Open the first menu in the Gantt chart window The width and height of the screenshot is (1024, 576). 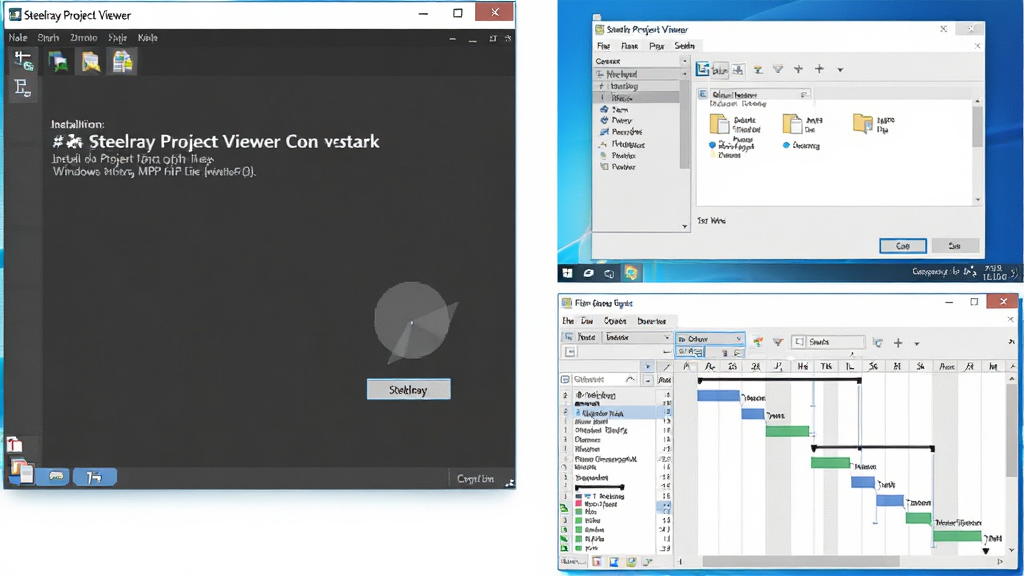[568, 321]
